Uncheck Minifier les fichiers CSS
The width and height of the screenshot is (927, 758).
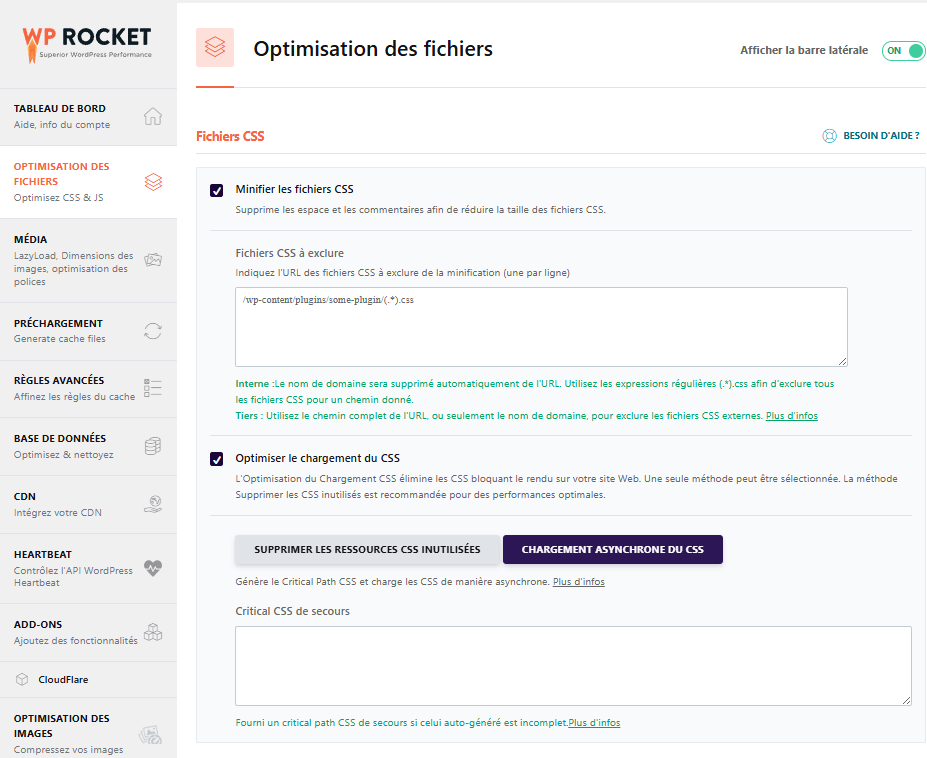pyautogui.click(x=216, y=190)
